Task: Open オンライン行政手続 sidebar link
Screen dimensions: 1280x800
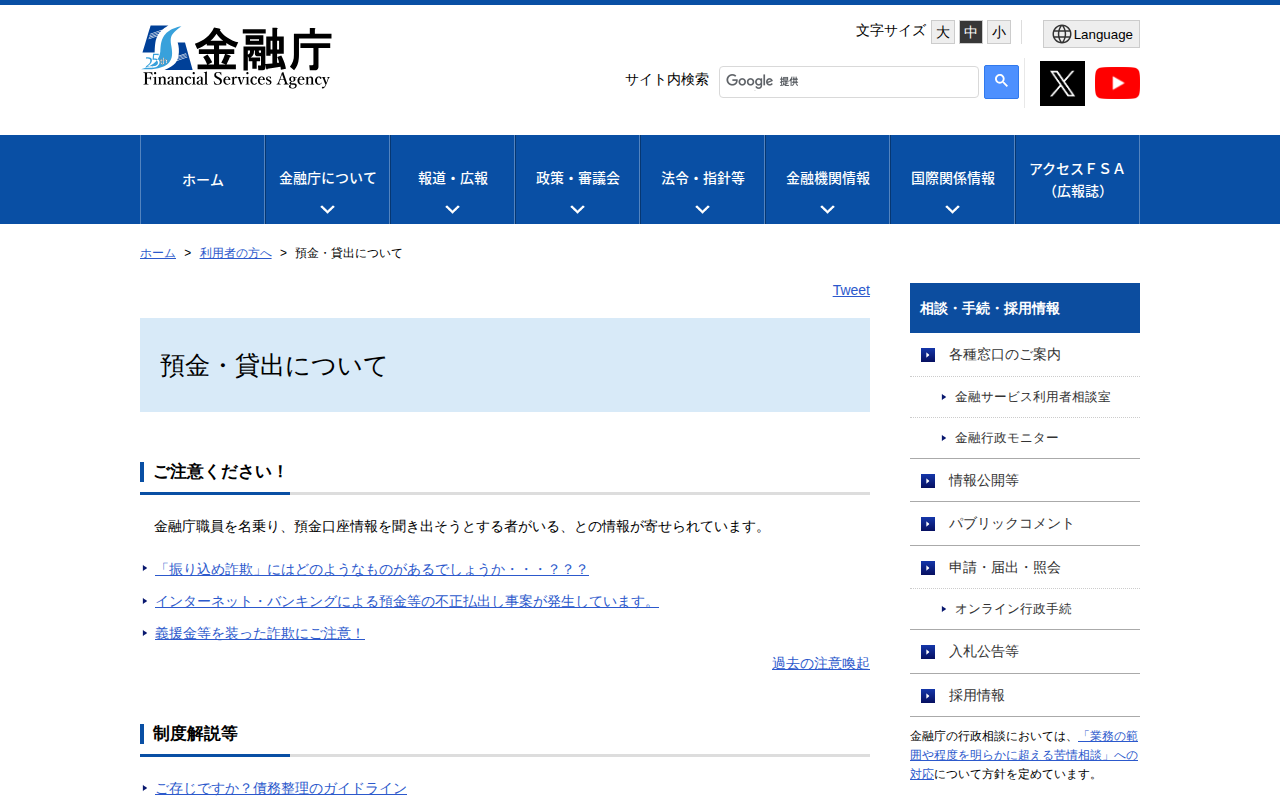Action: tap(1013, 609)
